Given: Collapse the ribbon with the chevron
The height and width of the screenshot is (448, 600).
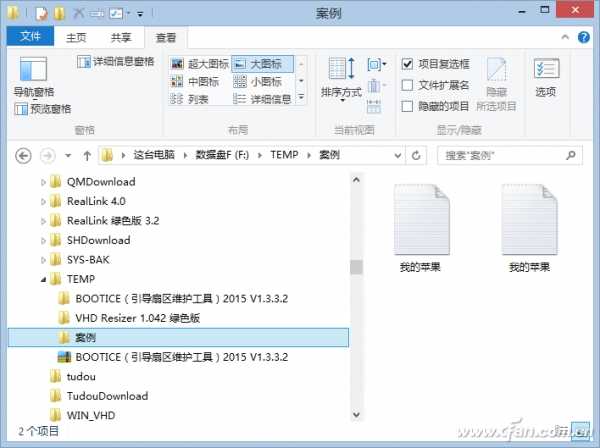Looking at the screenshot, I should tap(565, 37).
